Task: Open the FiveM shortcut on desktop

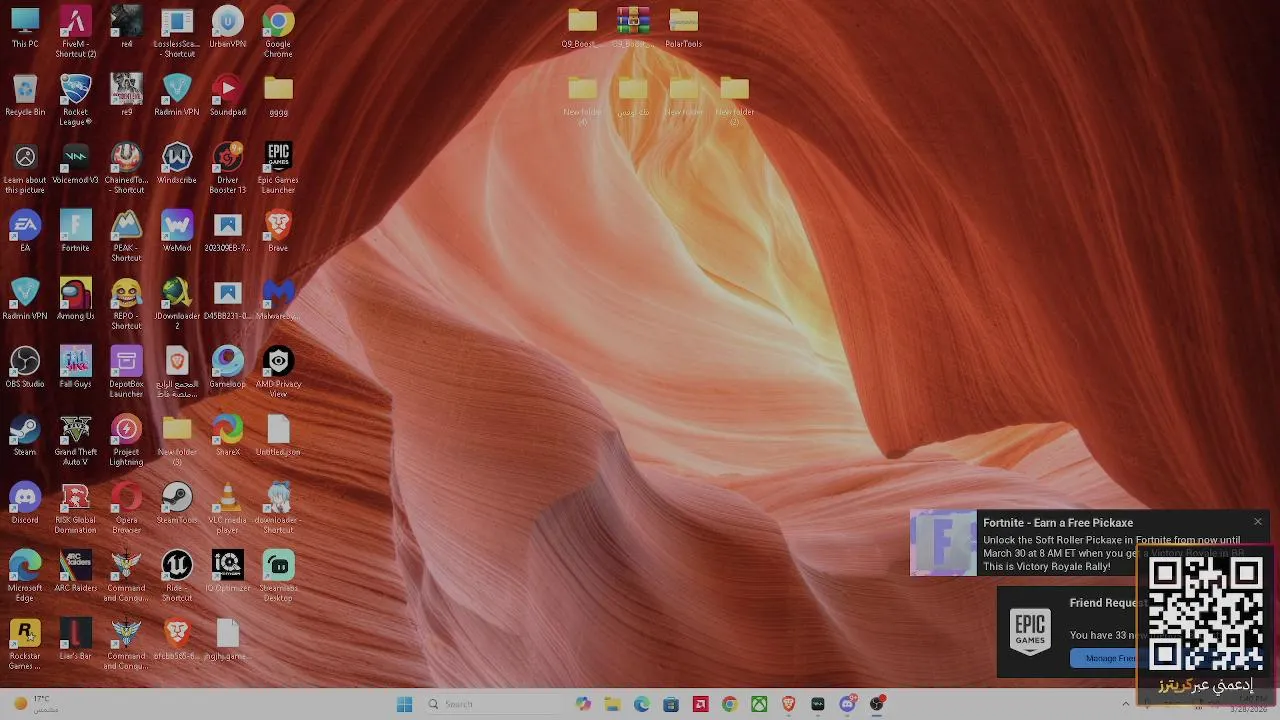Action: [76, 30]
